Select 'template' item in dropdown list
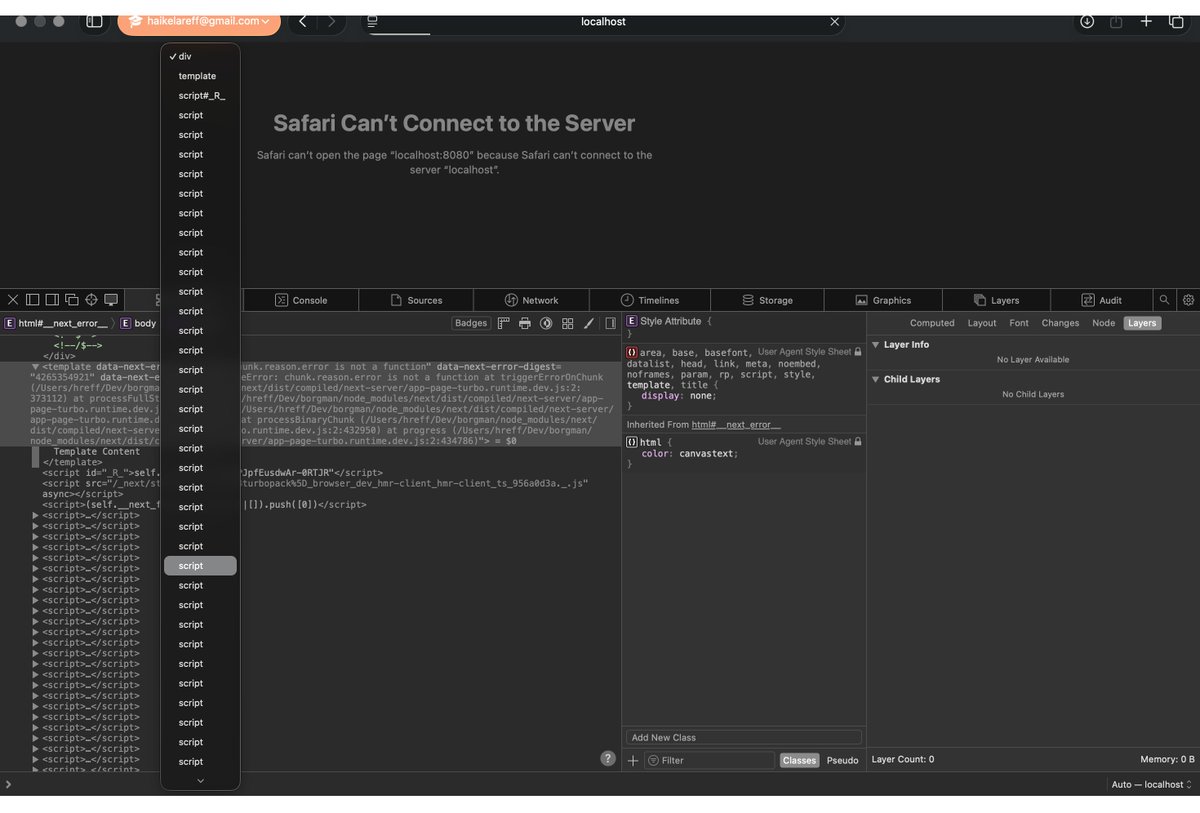The height and width of the screenshot is (813, 1200). [x=200, y=76]
